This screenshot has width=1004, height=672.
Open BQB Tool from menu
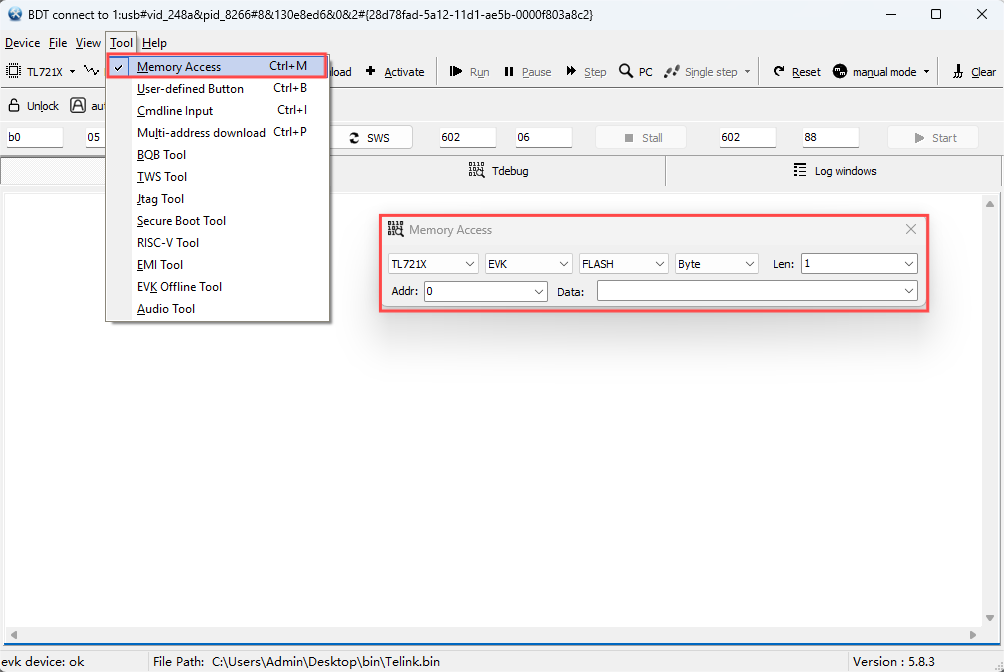(x=218, y=154)
